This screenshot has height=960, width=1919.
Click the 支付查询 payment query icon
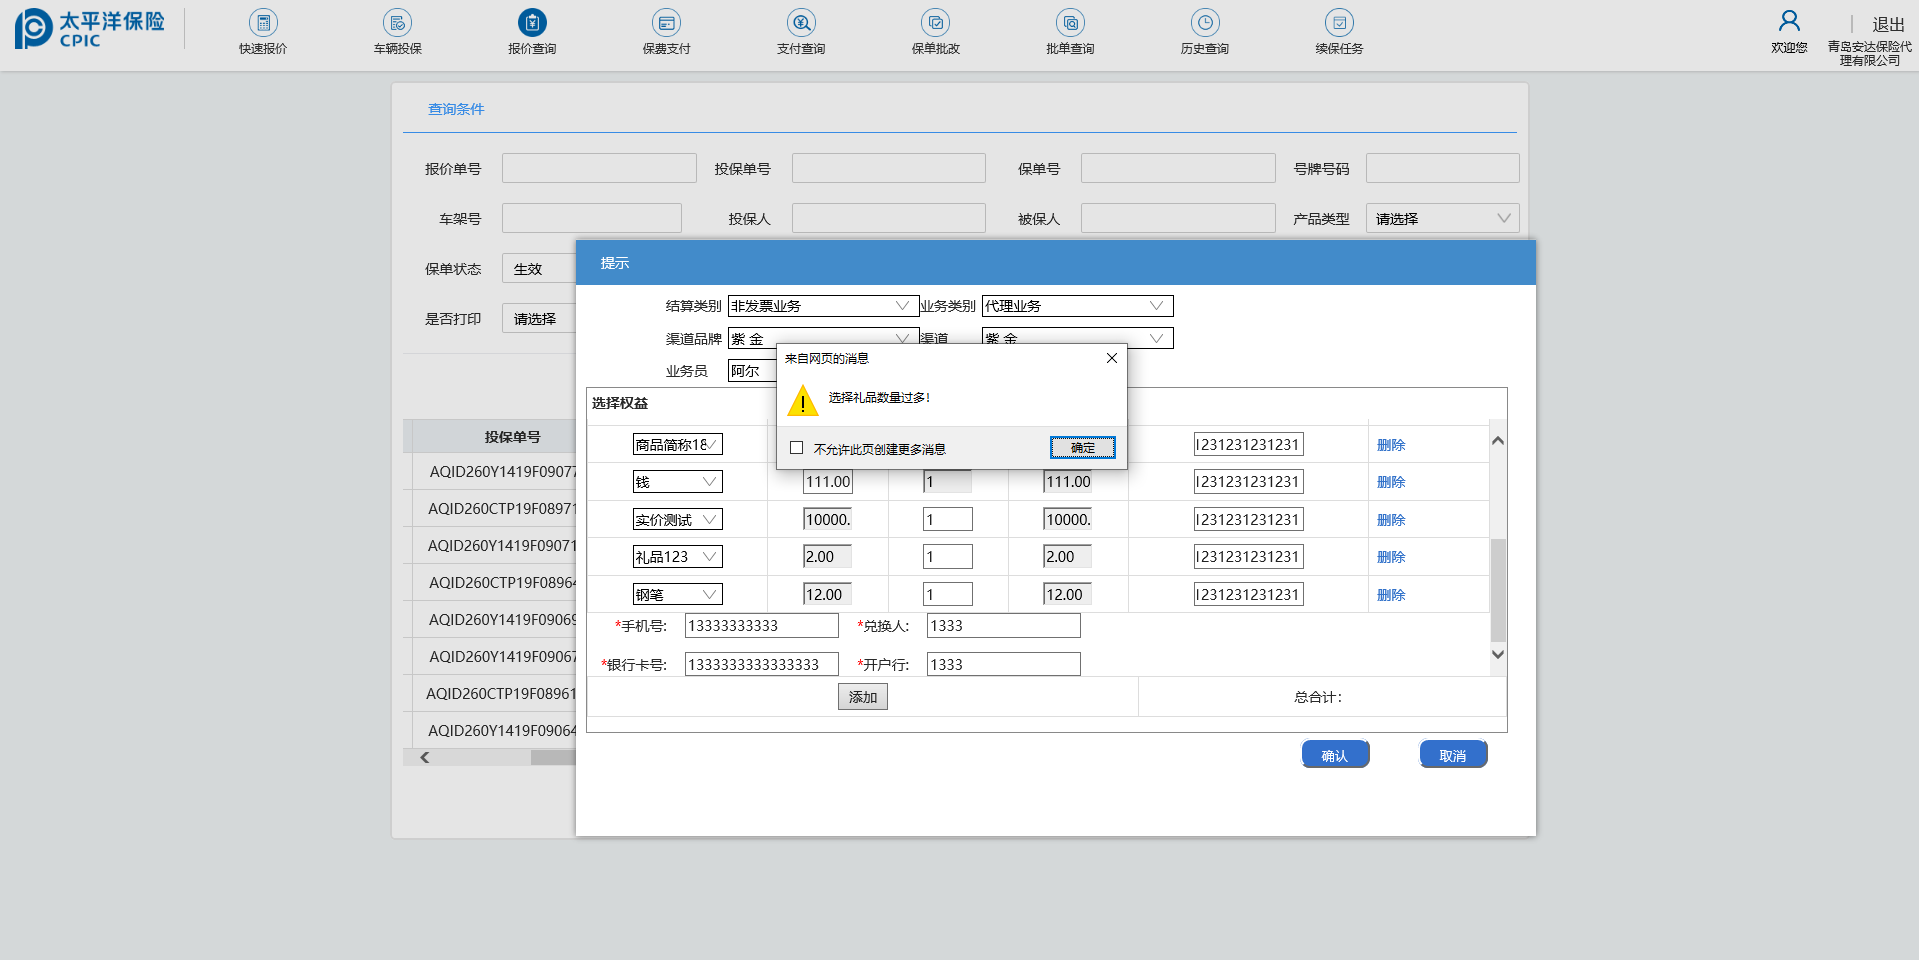(801, 23)
